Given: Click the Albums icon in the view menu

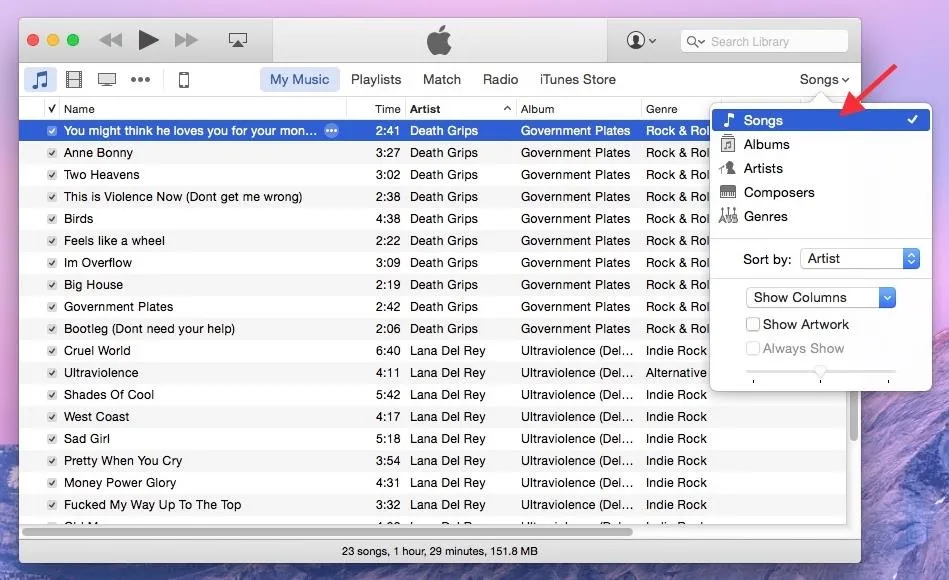Looking at the screenshot, I should coord(728,144).
